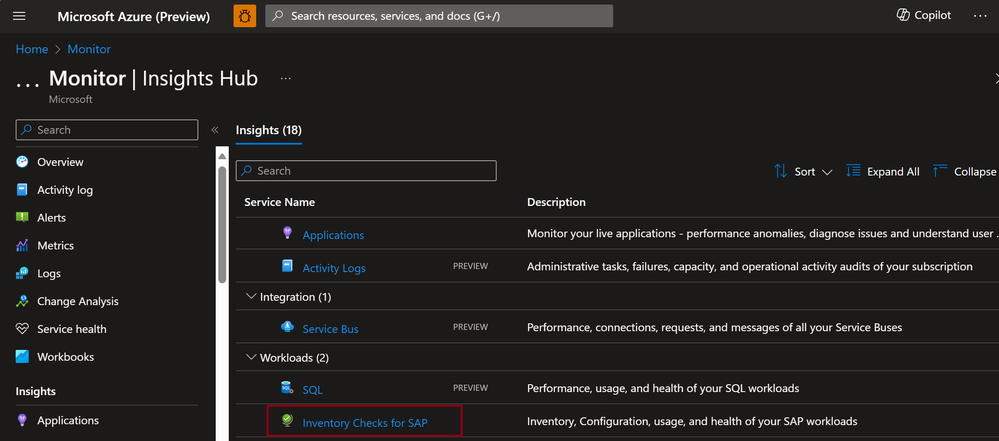Click the Change Analysis sidebar icon
Screen dimensions: 999x441
coord(23,301)
